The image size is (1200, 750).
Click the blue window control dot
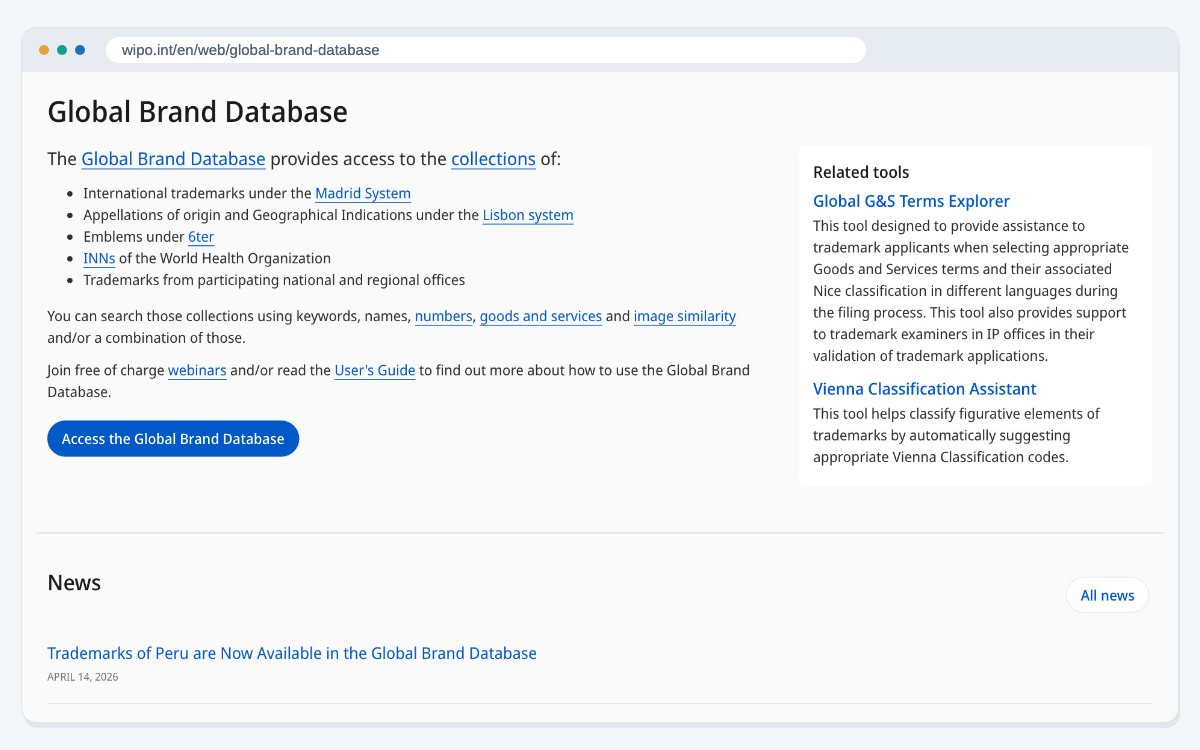pos(80,50)
